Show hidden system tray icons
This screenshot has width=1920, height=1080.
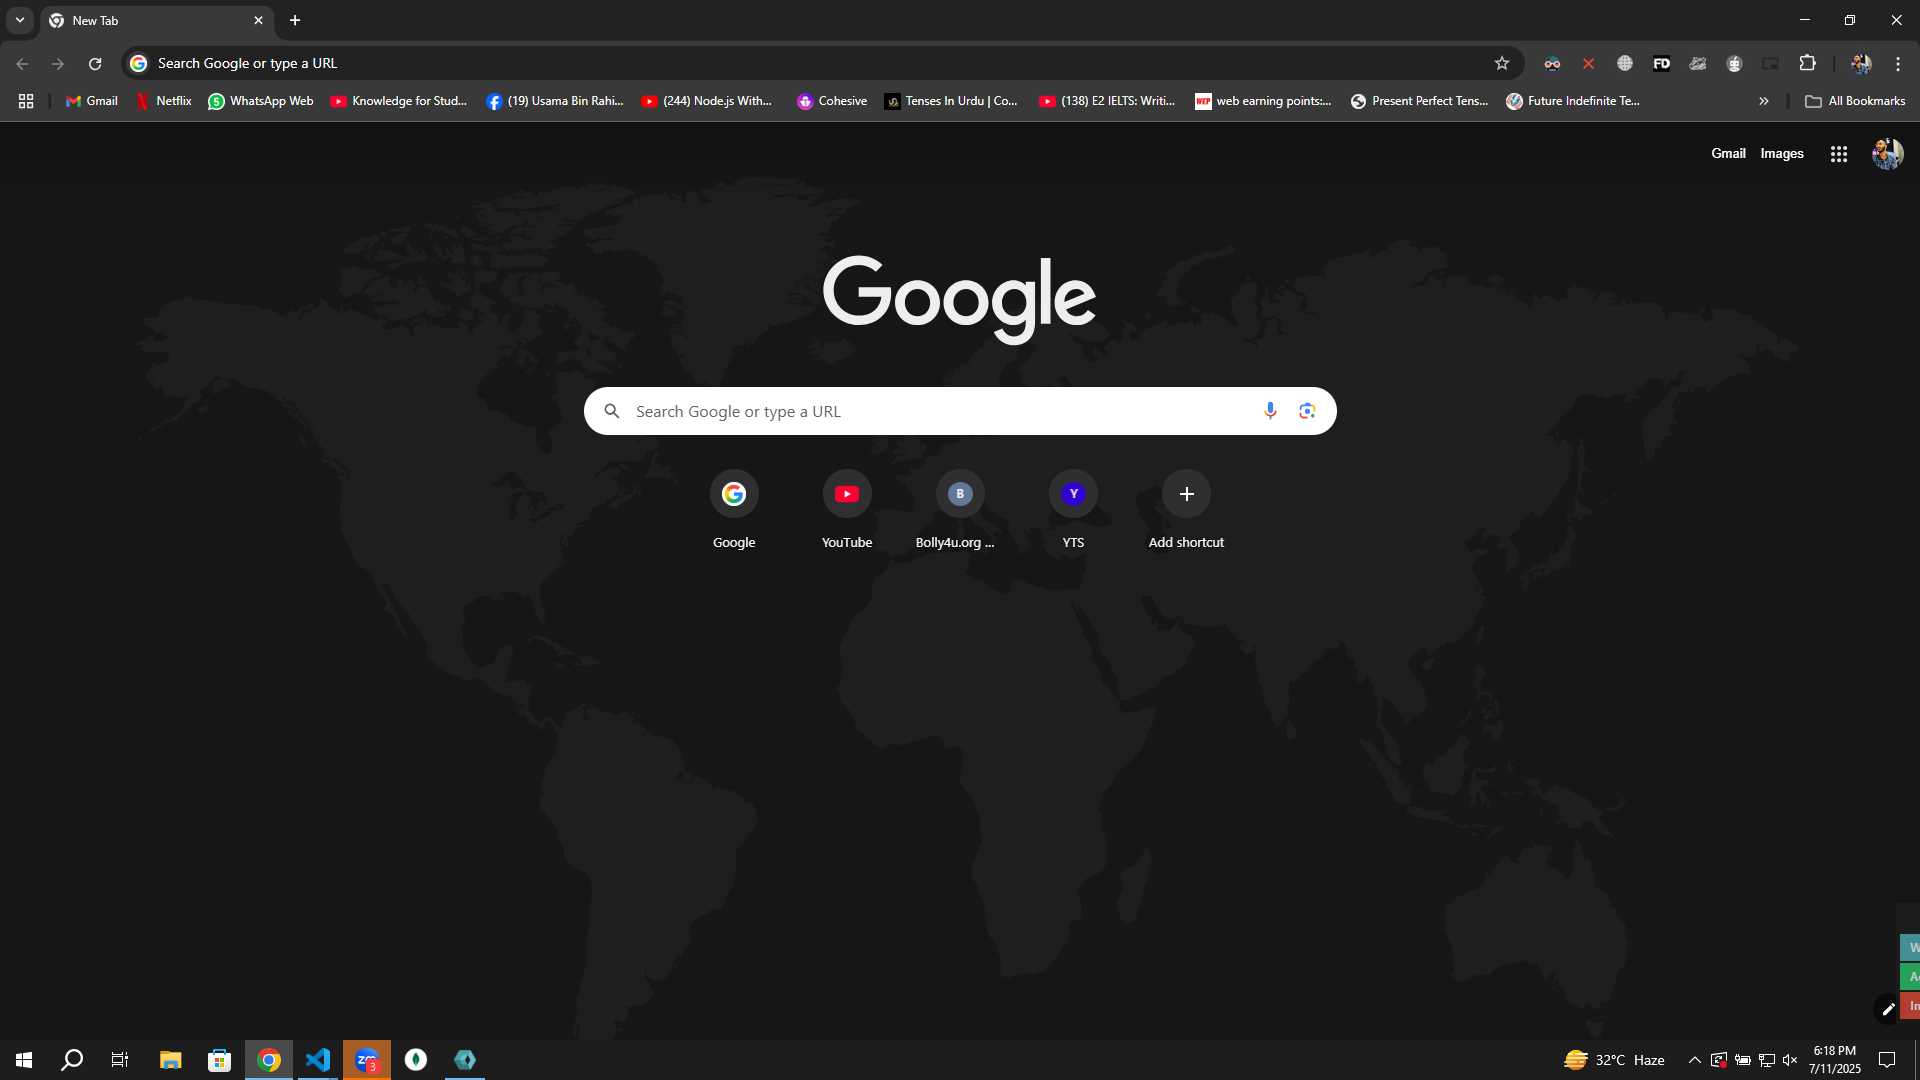(1694, 1060)
